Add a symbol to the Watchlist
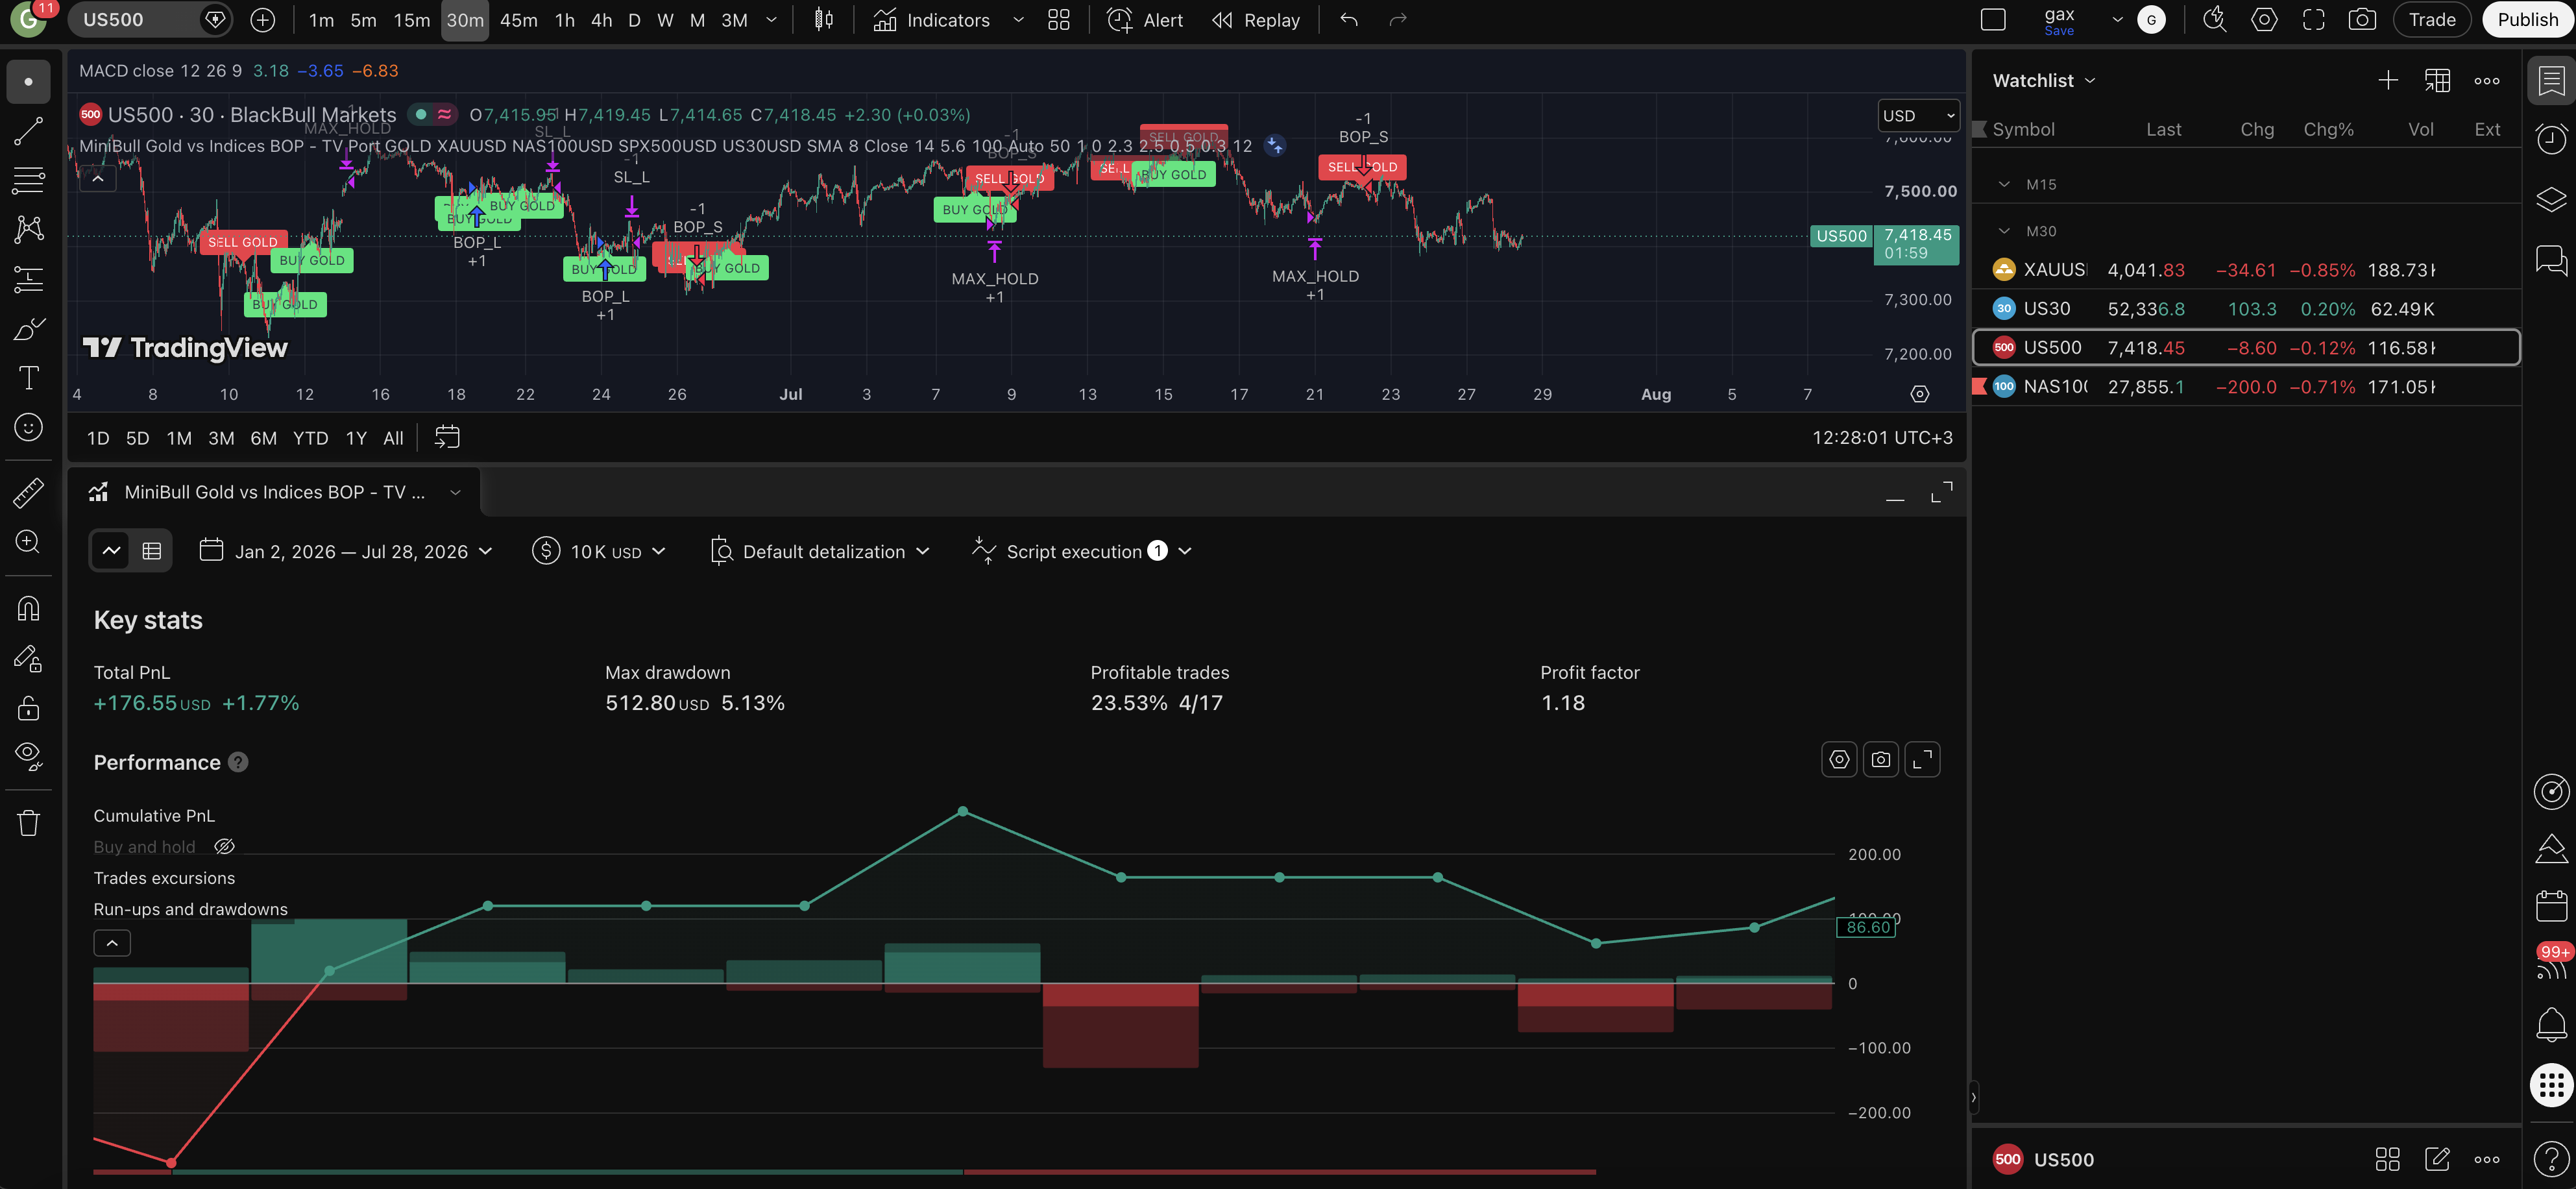The image size is (2576, 1189). [x=2388, y=81]
